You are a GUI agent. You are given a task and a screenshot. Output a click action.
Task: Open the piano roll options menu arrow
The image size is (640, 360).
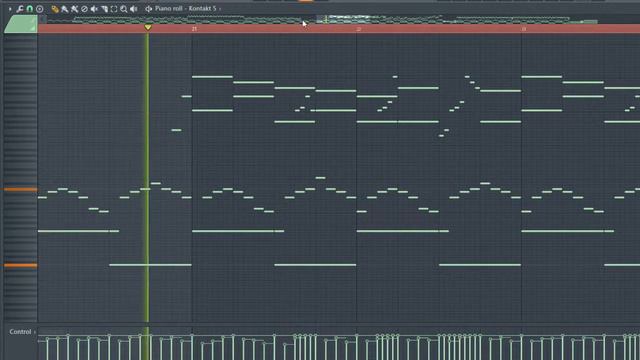[x=10, y=9]
